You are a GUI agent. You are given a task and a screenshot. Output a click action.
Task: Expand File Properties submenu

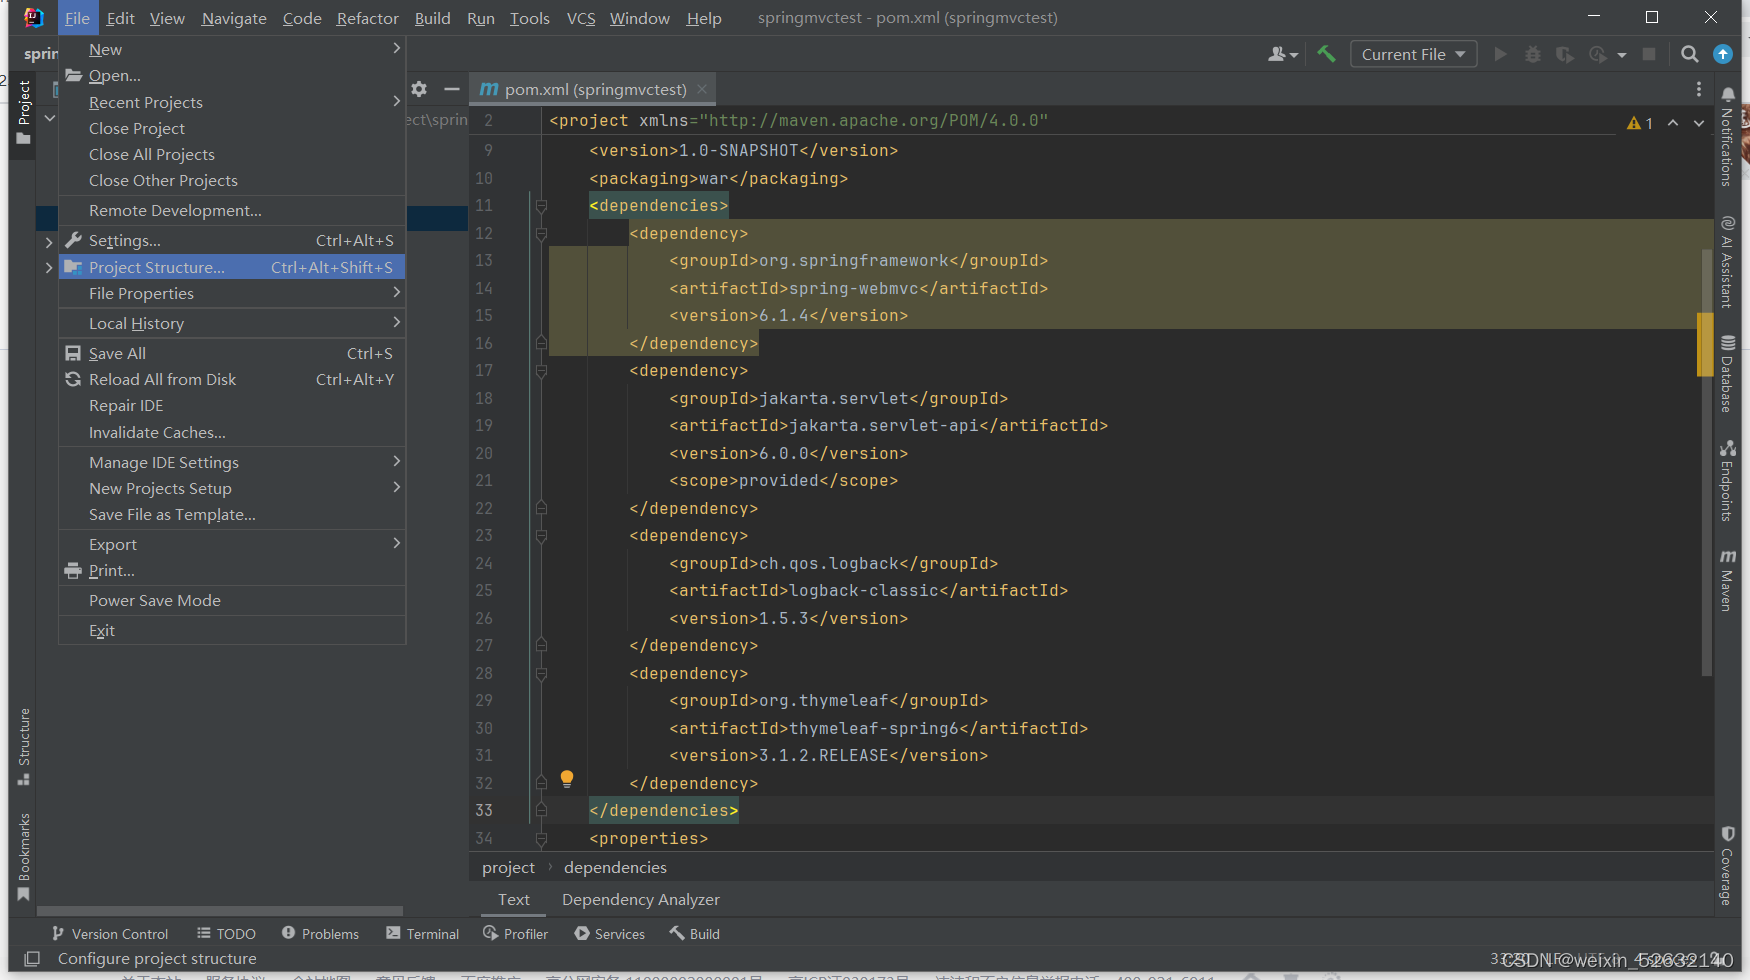coord(232,293)
